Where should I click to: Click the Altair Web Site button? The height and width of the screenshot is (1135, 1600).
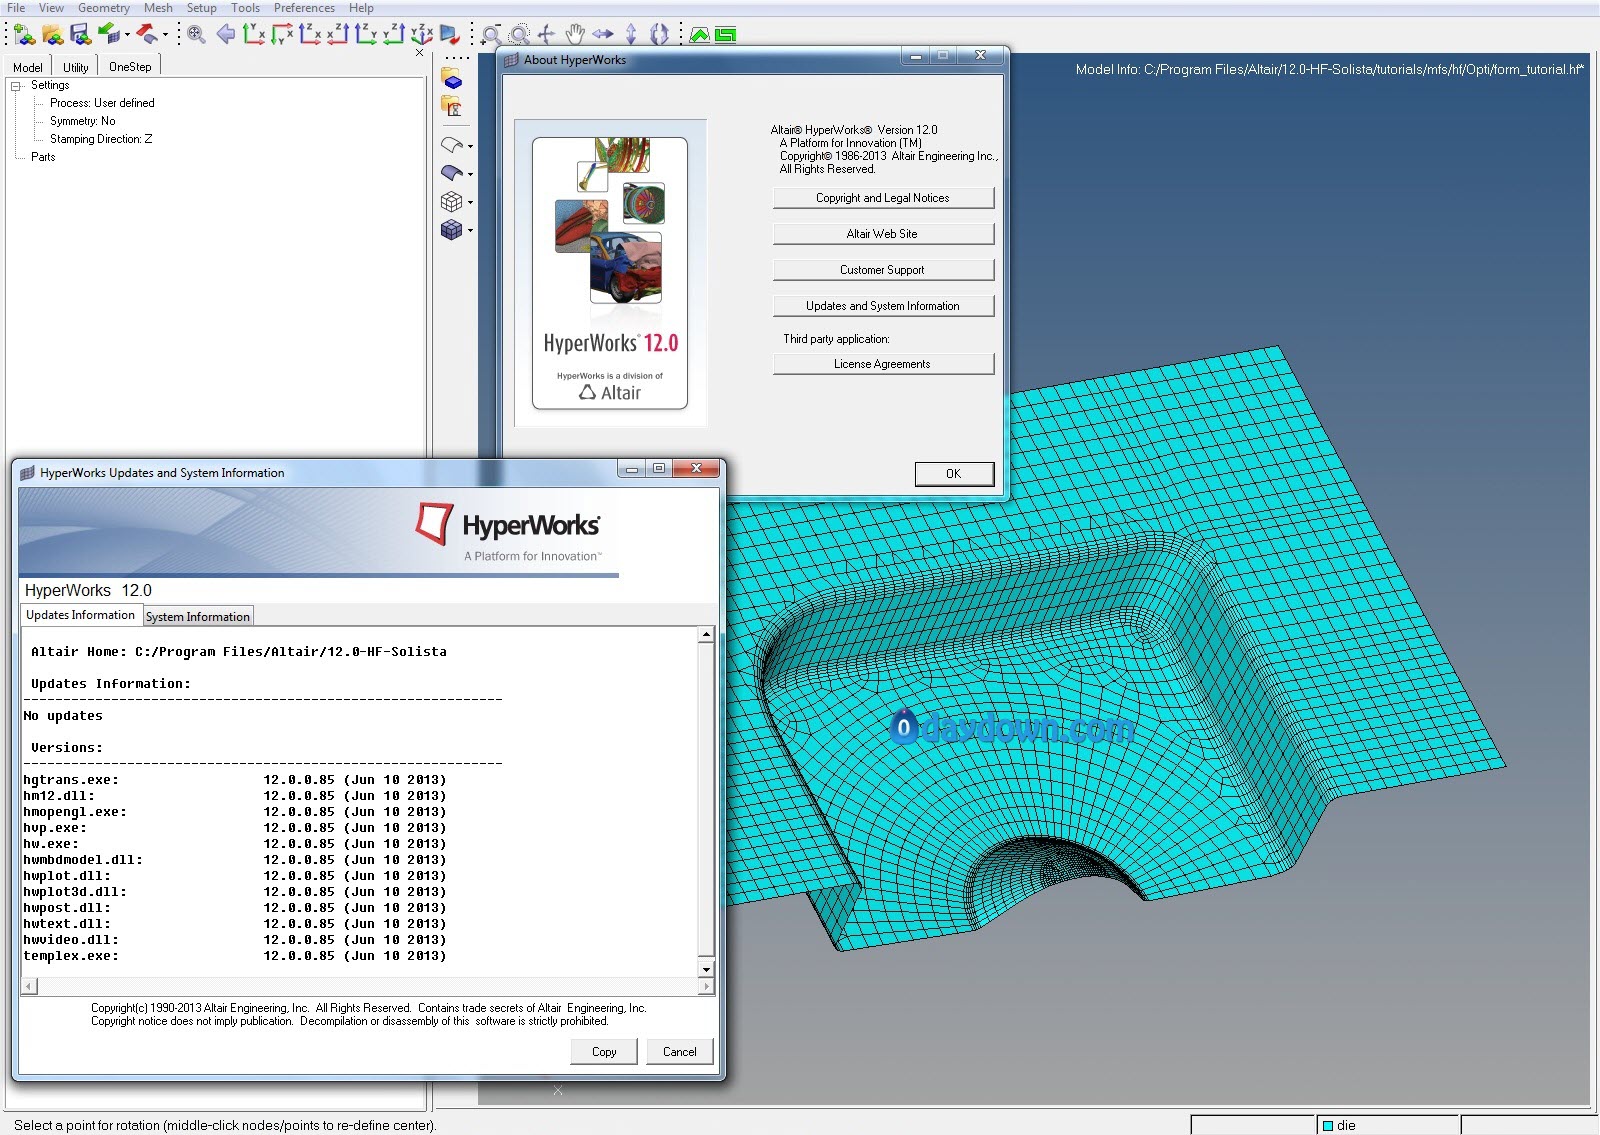pyautogui.click(x=883, y=234)
